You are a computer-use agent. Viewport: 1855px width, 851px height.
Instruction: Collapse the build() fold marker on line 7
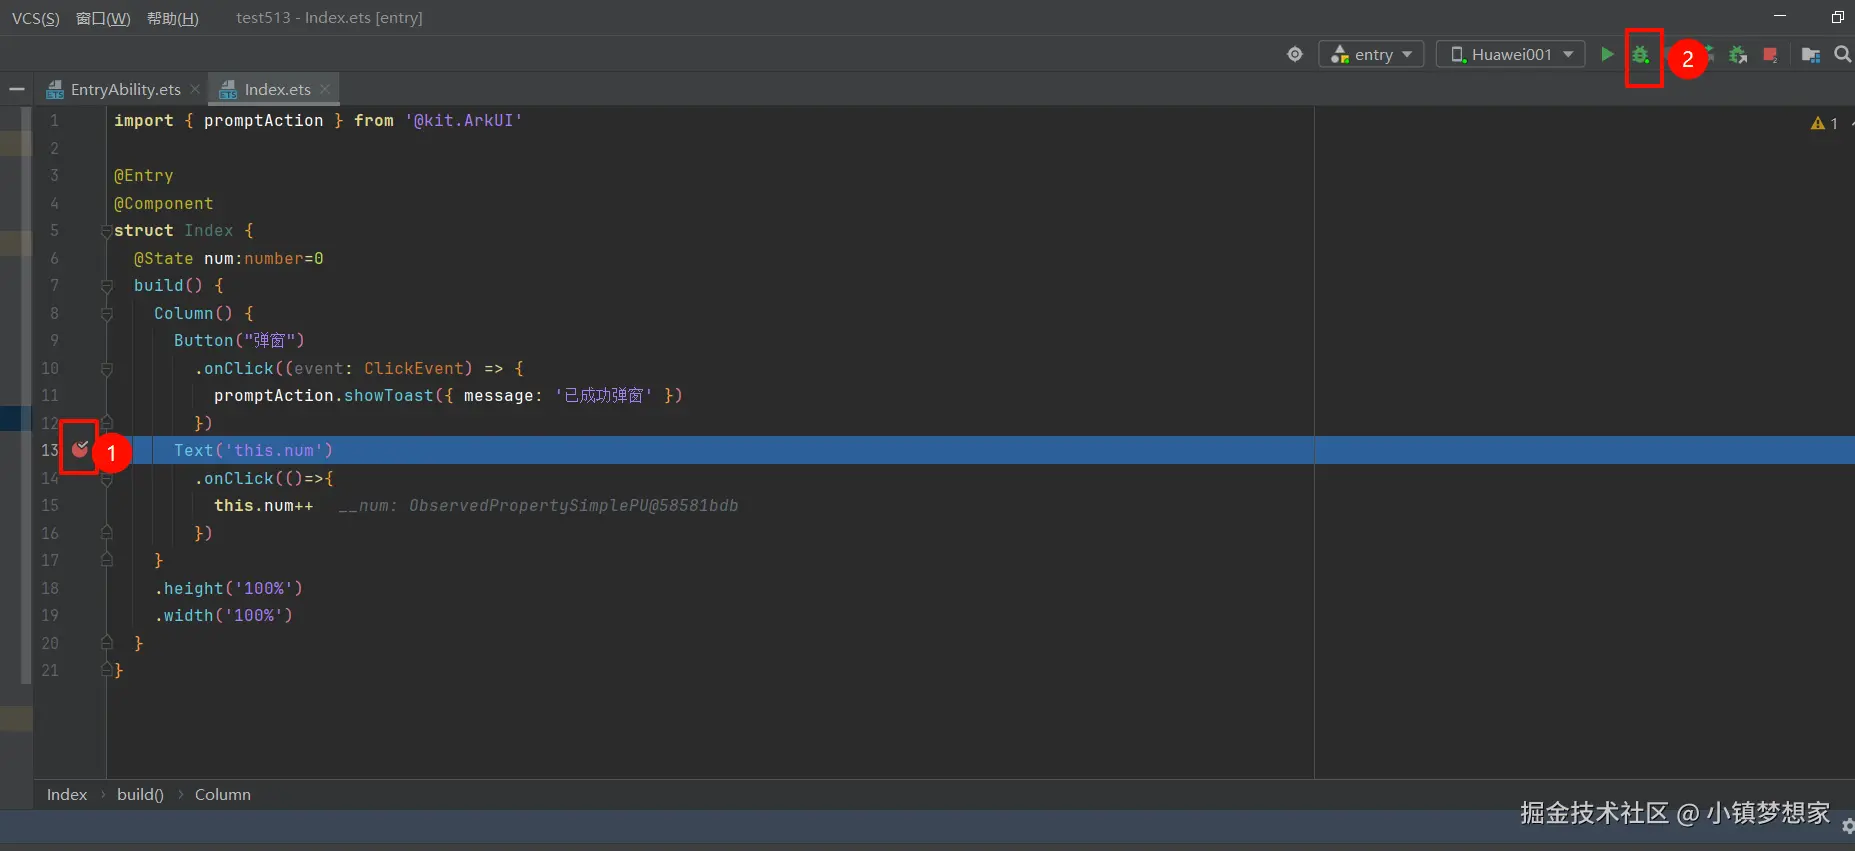tap(106, 286)
